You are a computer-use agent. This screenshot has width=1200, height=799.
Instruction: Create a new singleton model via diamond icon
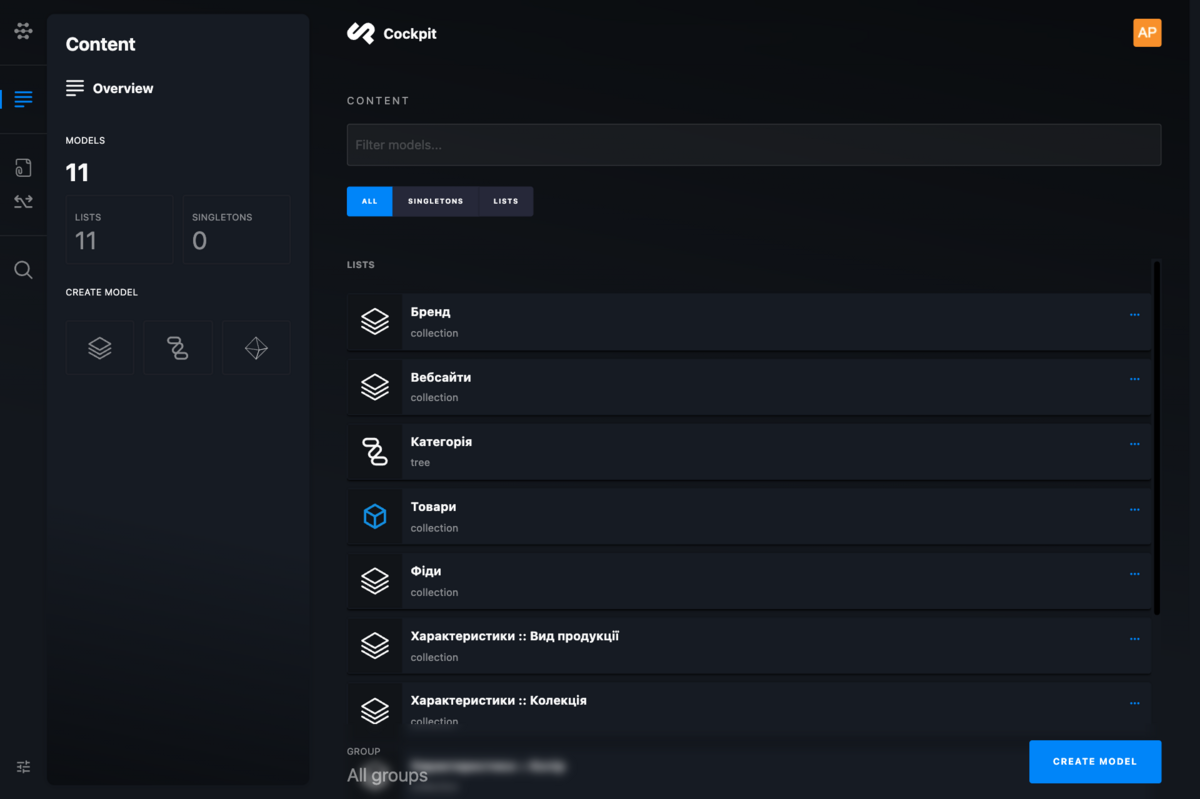(256, 348)
